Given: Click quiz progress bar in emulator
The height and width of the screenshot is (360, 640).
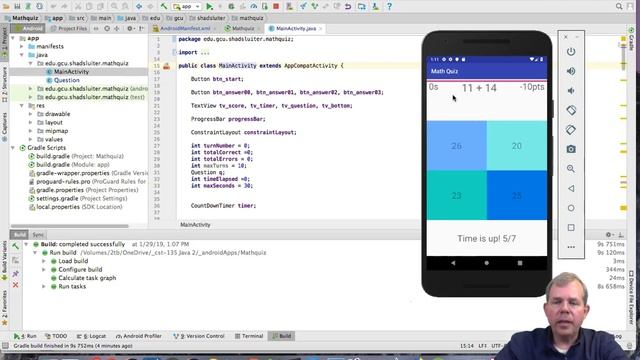Looking at the screenshot, I should click(x=487, y=81).
